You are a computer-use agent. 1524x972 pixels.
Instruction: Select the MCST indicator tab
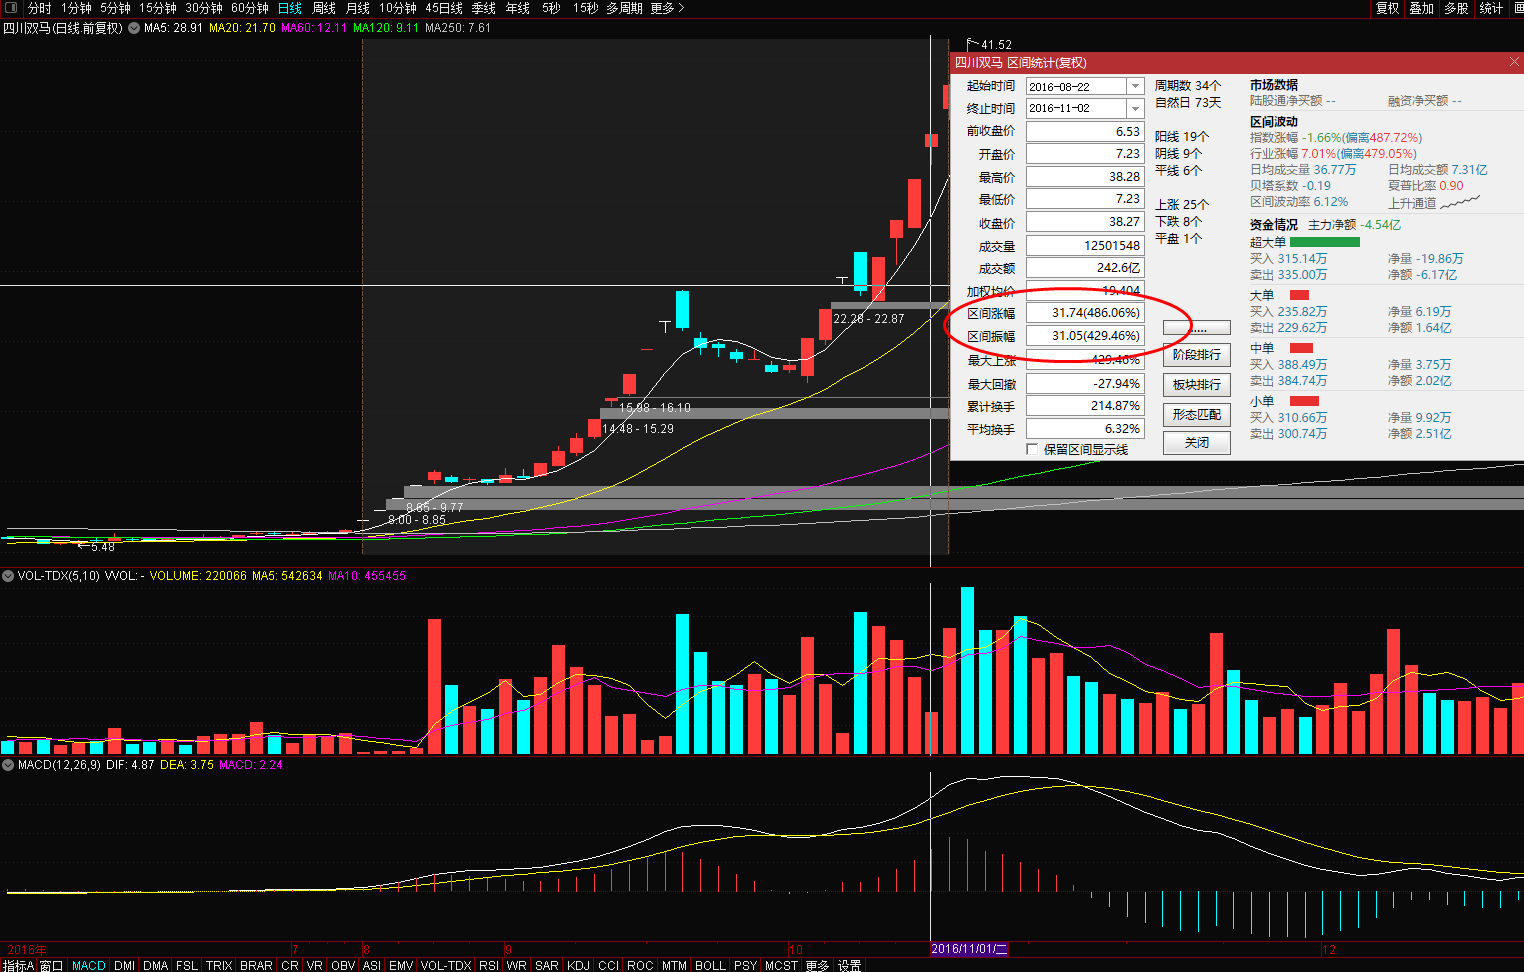point(781,965)
